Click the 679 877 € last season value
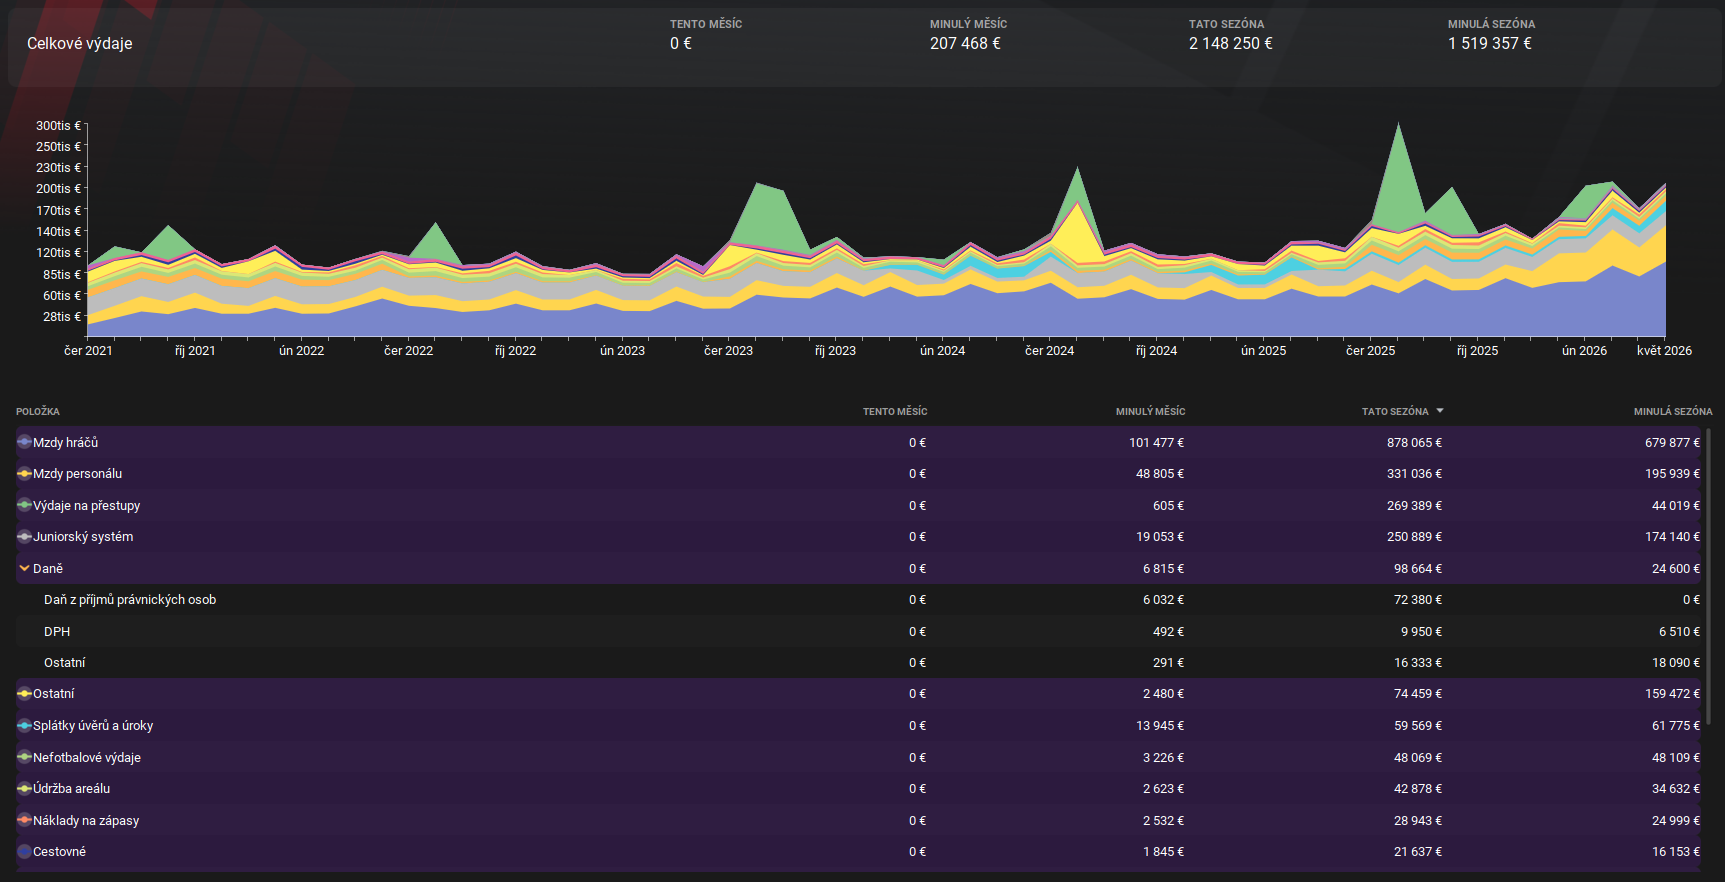Viewport: 1725px width, 882px height. (1672, 443)
